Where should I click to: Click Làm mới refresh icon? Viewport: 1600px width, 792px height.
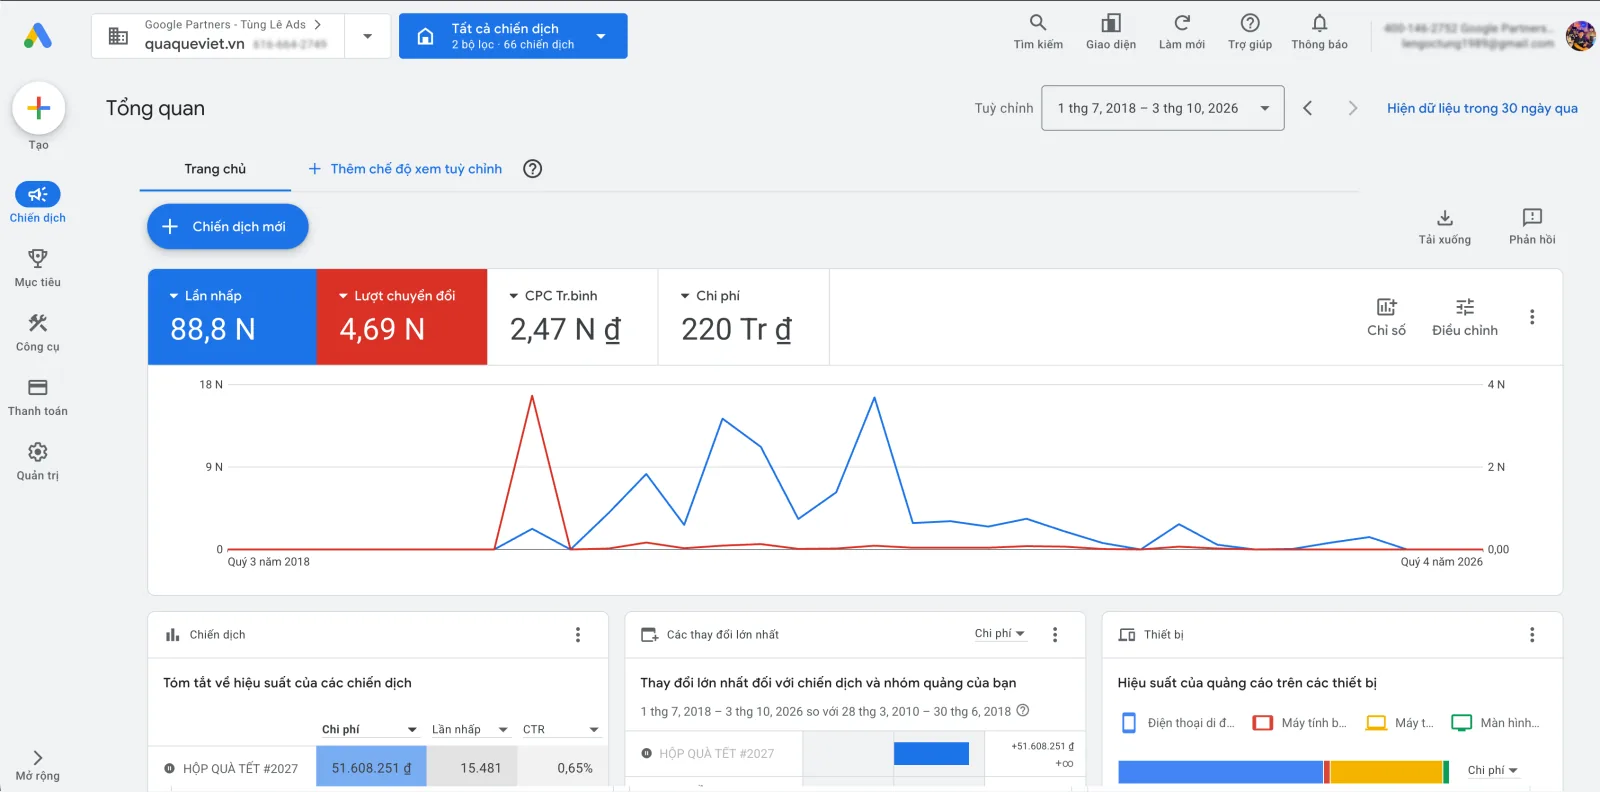click(x=1182, y=32)
